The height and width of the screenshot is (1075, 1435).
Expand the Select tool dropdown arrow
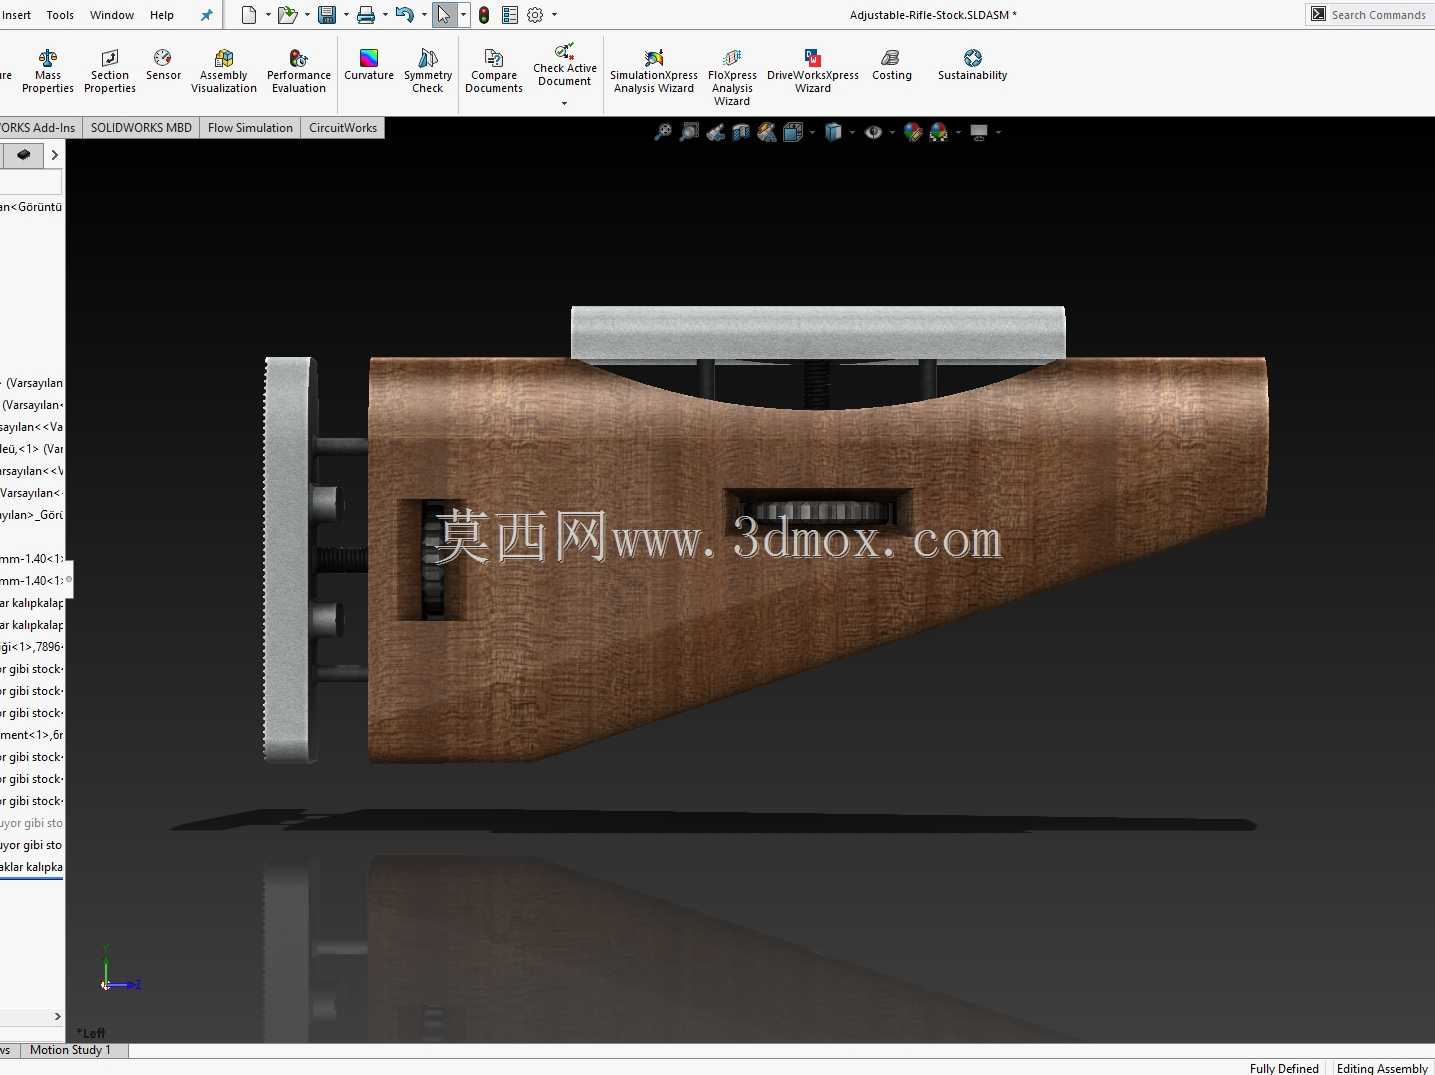coord(463,15)
